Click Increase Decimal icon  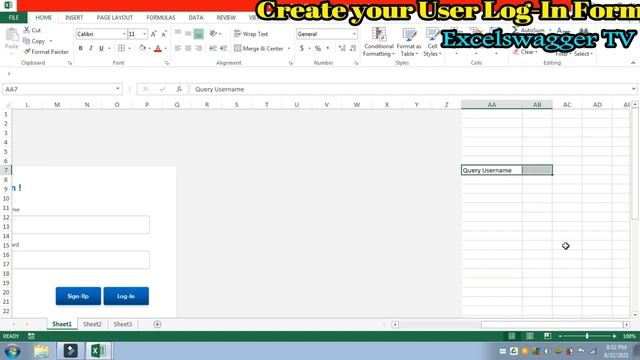point(342,49)
